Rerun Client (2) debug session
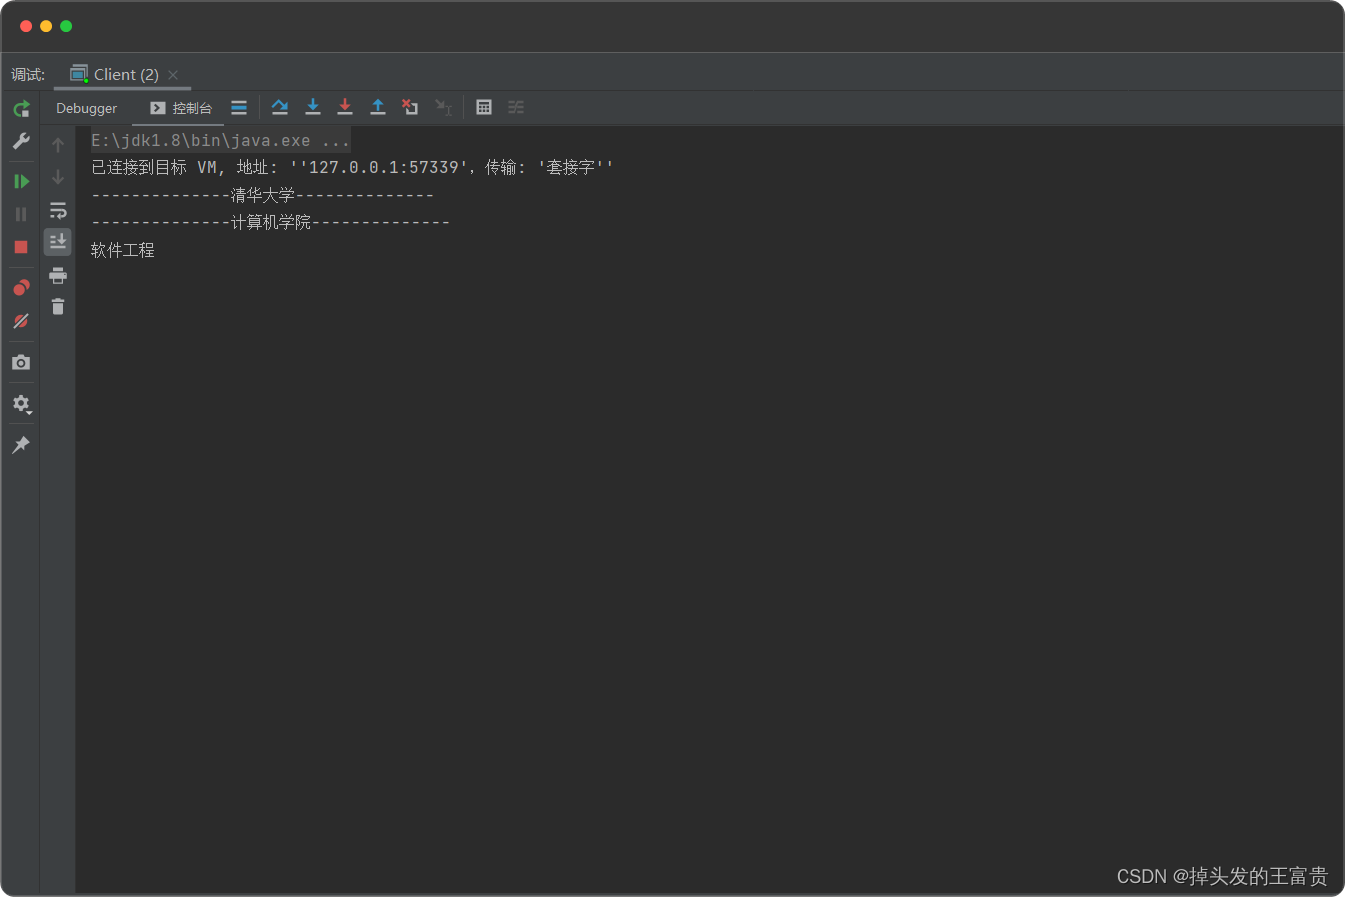This screenshot has height=897, width=1345. [x=21, y=109]
